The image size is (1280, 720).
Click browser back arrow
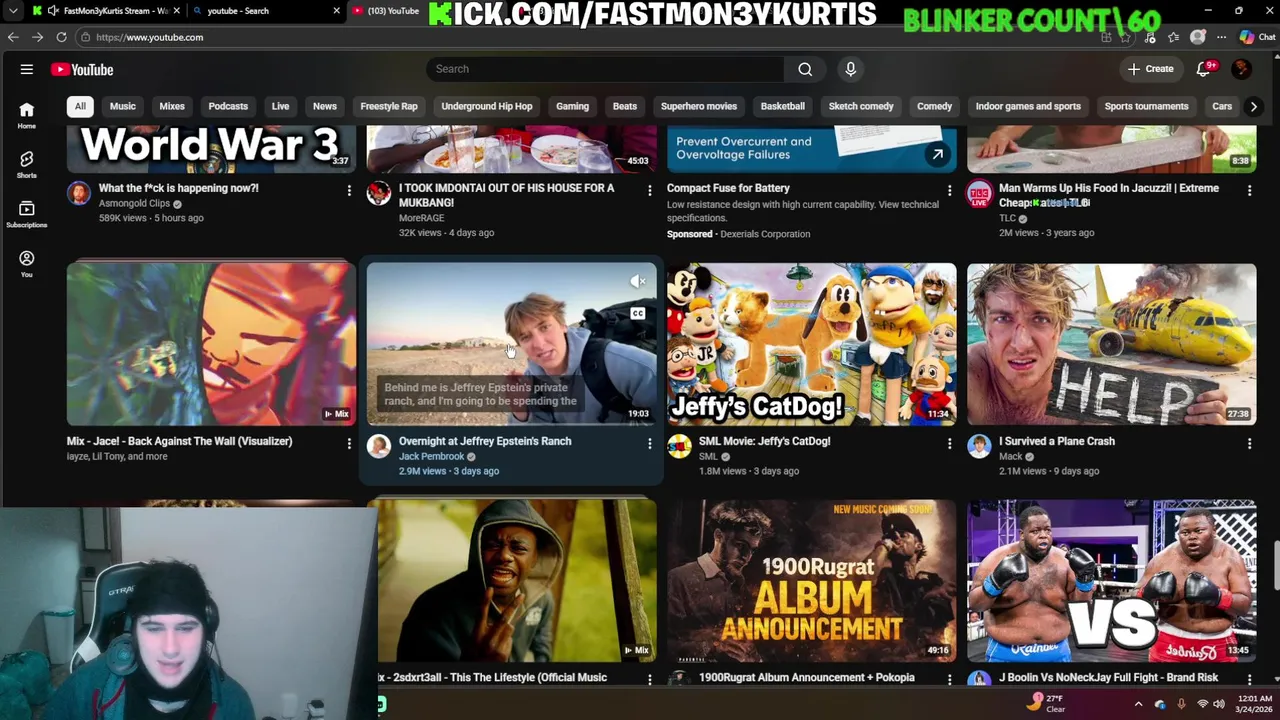point(13,37)
